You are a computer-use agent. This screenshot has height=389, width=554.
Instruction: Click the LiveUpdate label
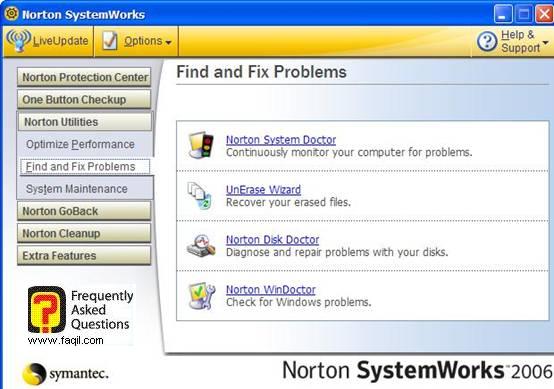click(x=60, y=41)
